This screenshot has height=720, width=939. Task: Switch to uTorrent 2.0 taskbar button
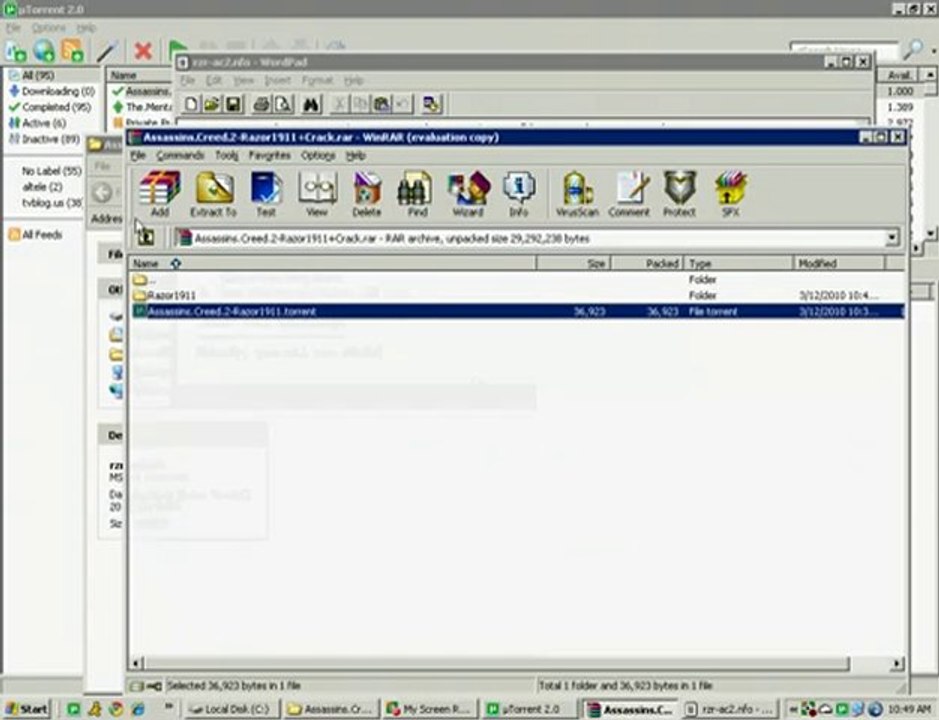coord(528,709)
